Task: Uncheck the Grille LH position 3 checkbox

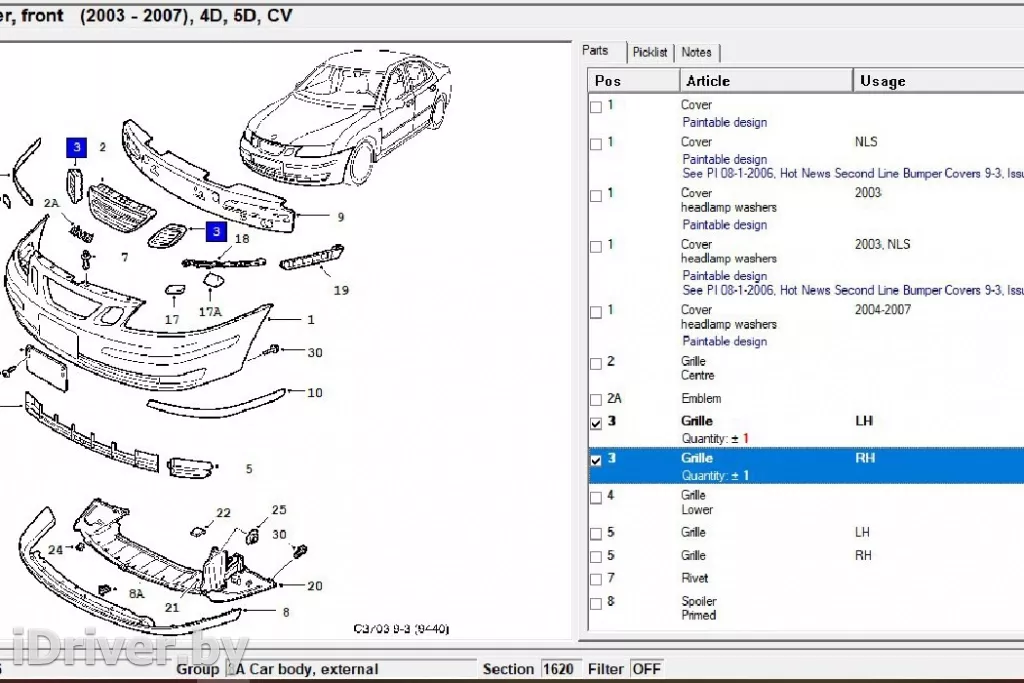Action: 596,423
